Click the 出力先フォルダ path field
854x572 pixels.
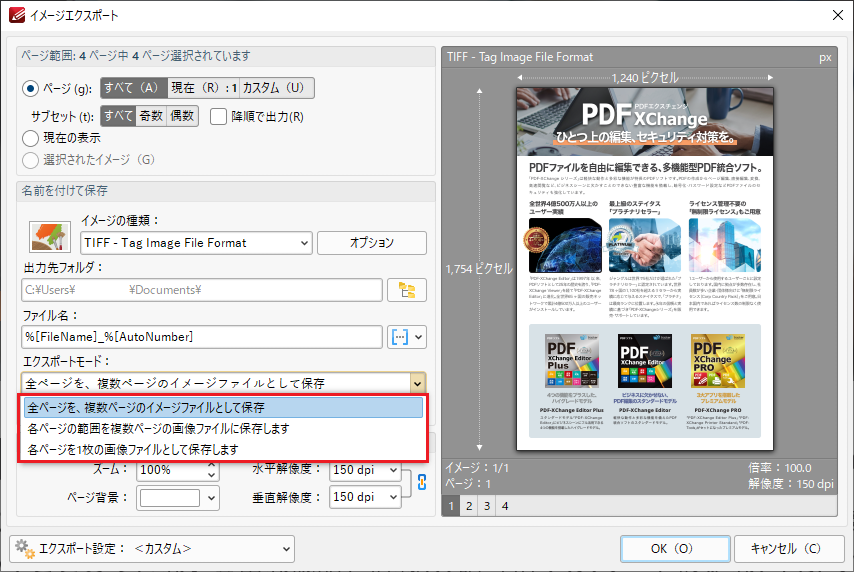coord(202,290)
